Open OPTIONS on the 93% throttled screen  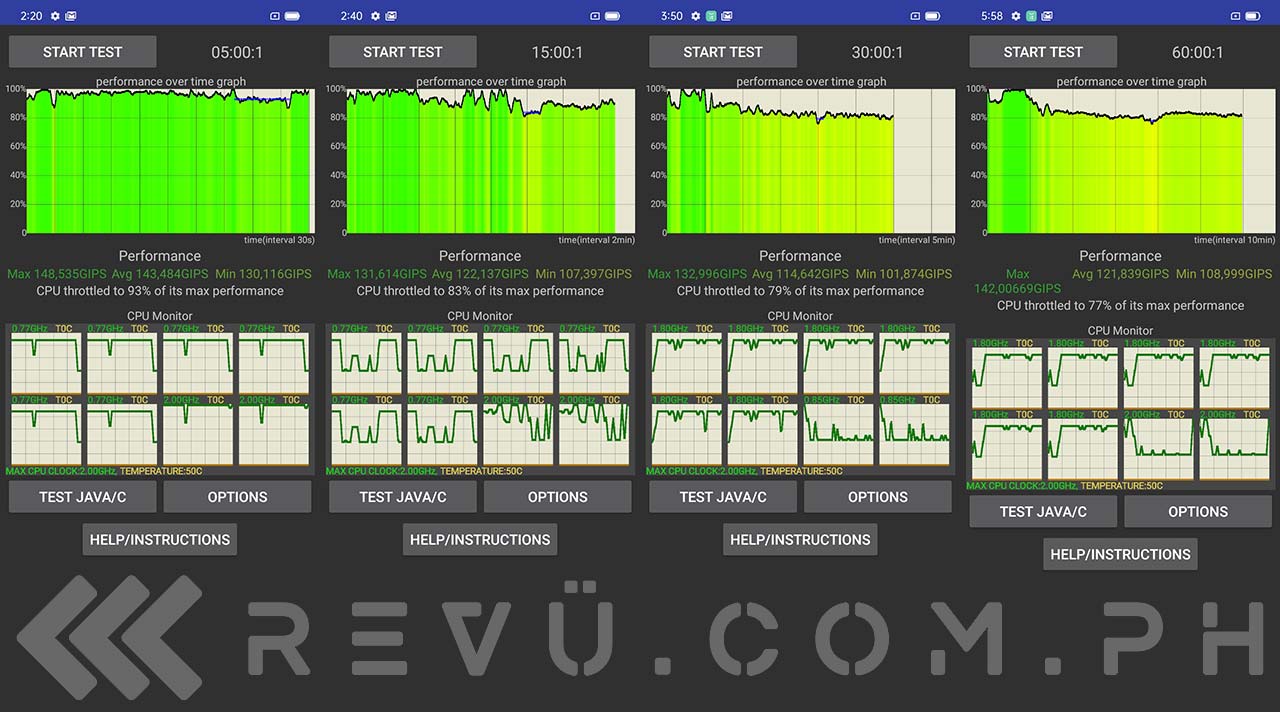pyautogui.click(x=237, y=497)
